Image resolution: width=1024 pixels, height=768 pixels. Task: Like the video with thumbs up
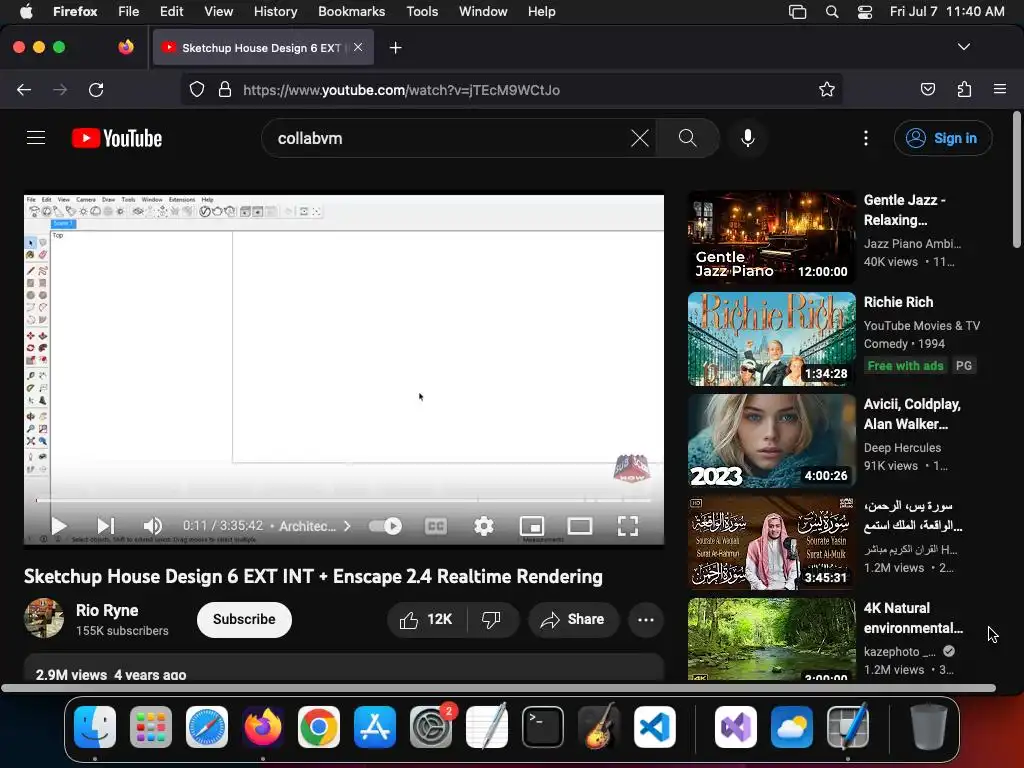click(426, 619)
